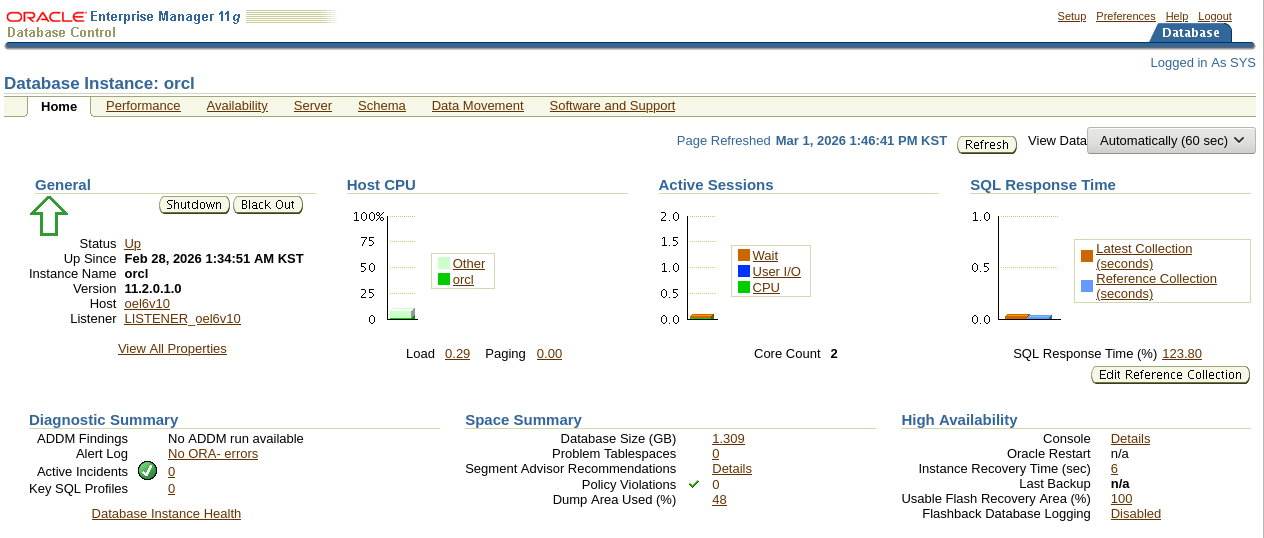Image resolution: width=1264 pixels, height=538 pixels.
Task: Switch to the Performance tab
Action: pyautogui.click(x=143, y=106)
